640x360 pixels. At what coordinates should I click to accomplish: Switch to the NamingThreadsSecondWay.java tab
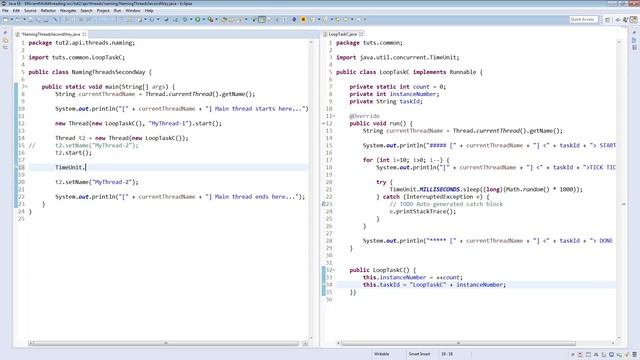point(50,34)
